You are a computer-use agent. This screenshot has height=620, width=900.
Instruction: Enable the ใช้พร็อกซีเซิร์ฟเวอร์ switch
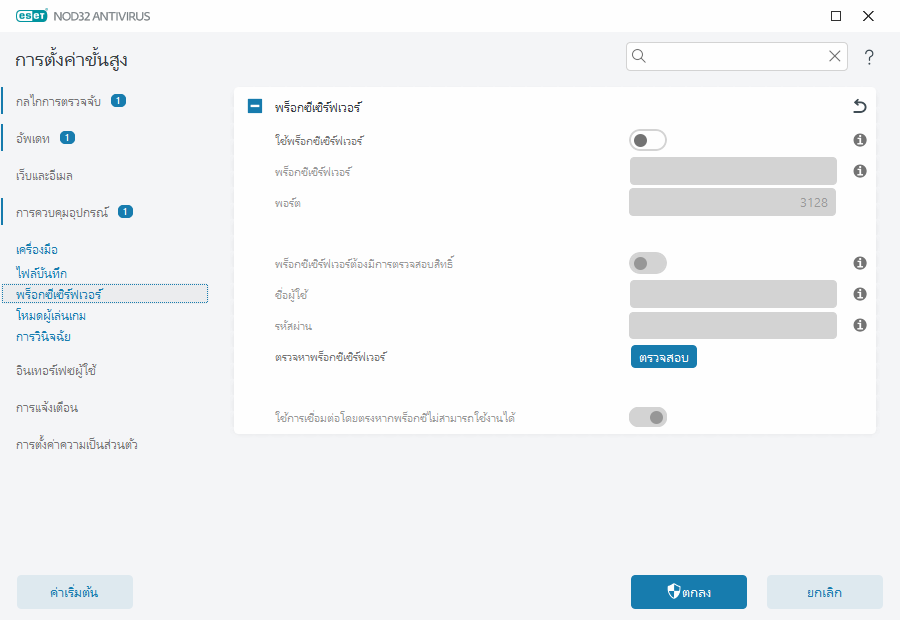[x=647, y=140]
